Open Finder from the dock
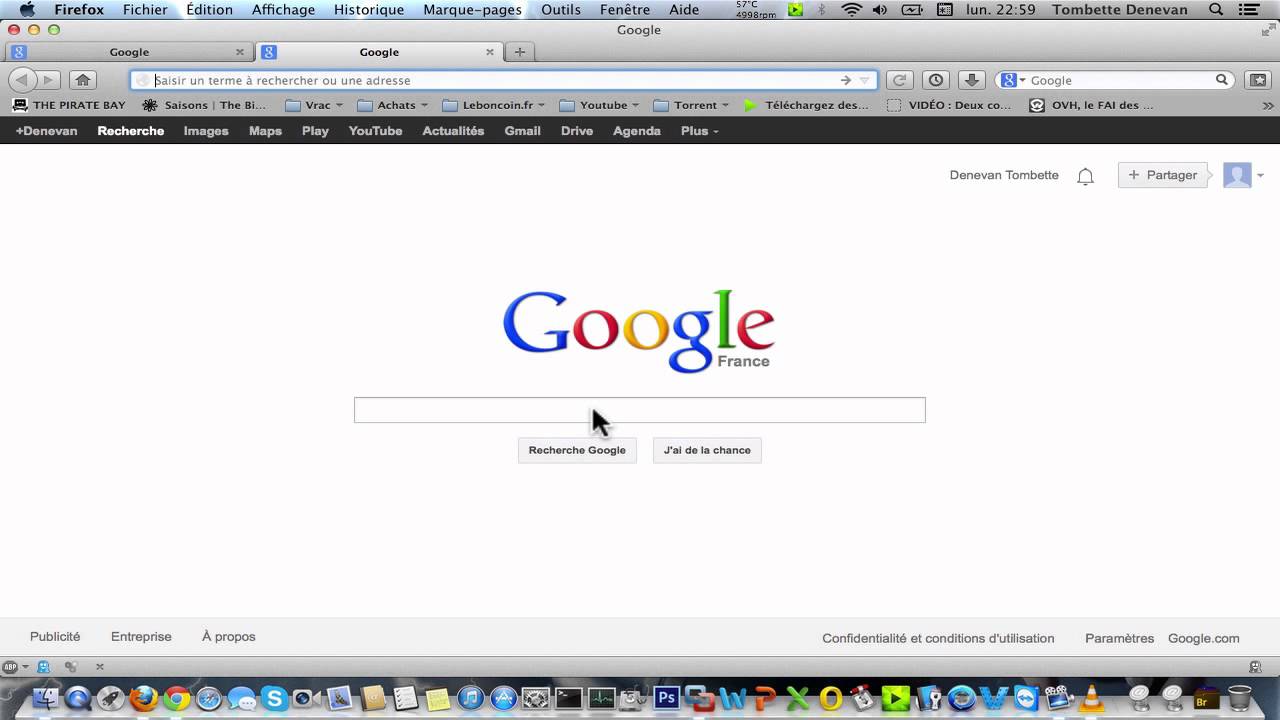 [46, 699]
